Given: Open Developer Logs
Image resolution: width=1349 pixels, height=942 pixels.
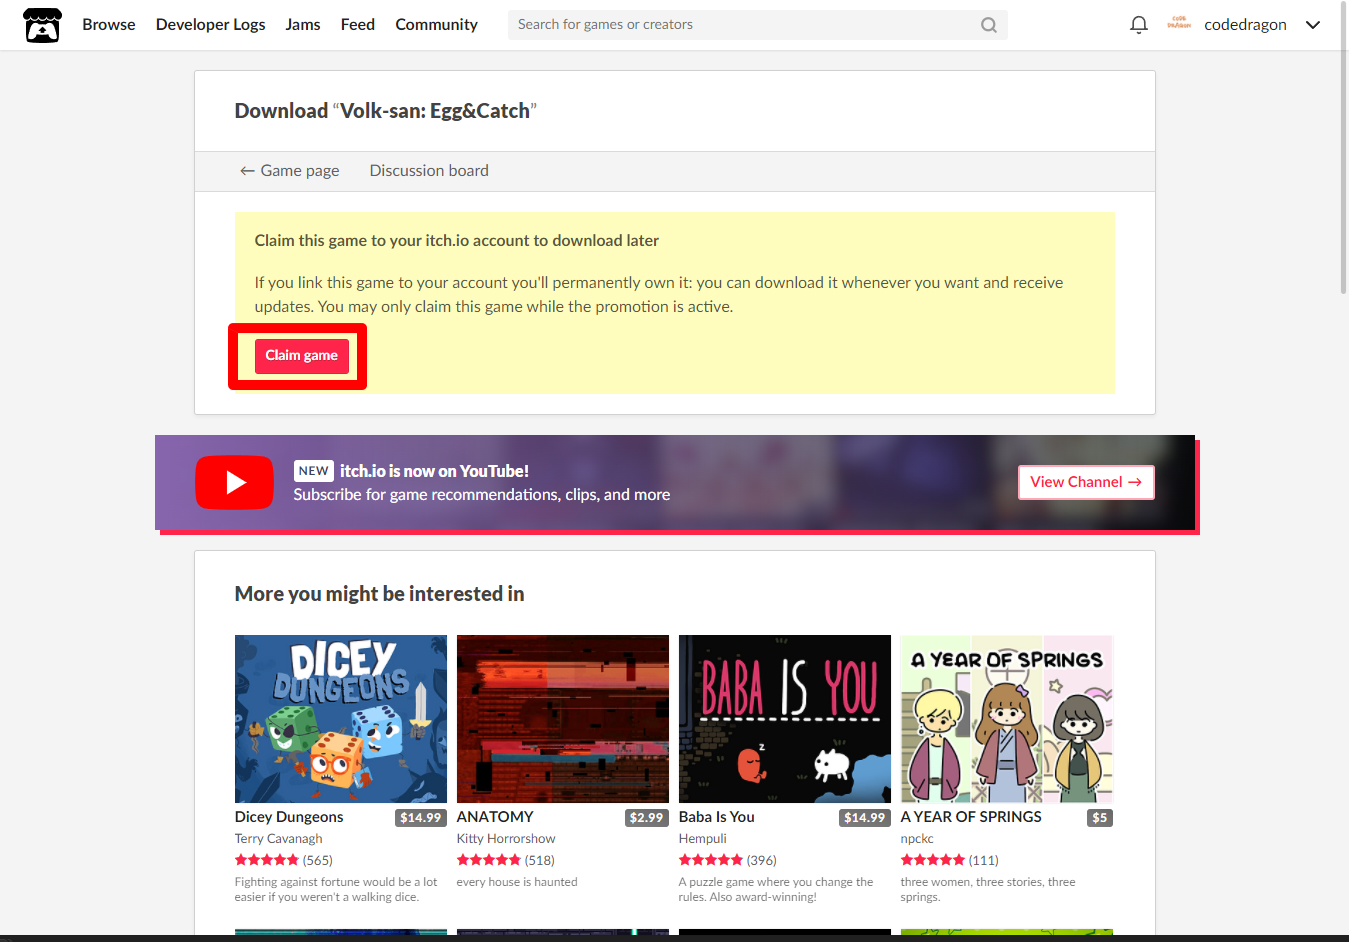Looking at the screenshot, I should [x=210, y=25].
